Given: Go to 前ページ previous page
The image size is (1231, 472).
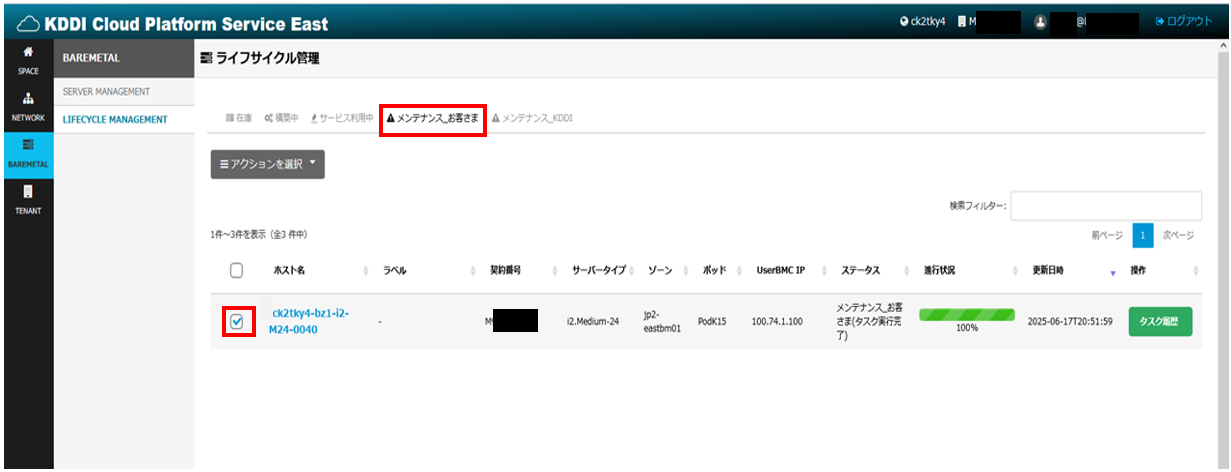Looking at the screenshot, I should tap(1107, 235).
